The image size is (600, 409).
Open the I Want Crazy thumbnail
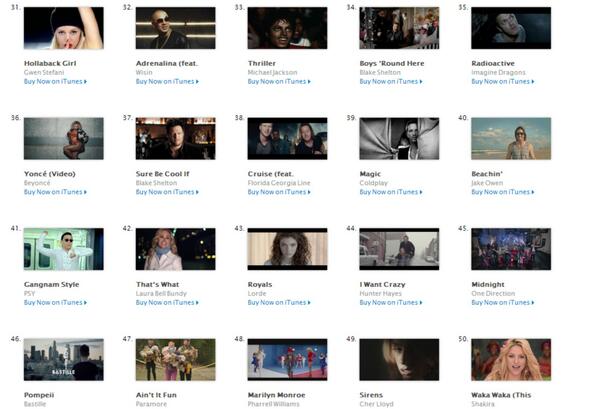(399, 249)
